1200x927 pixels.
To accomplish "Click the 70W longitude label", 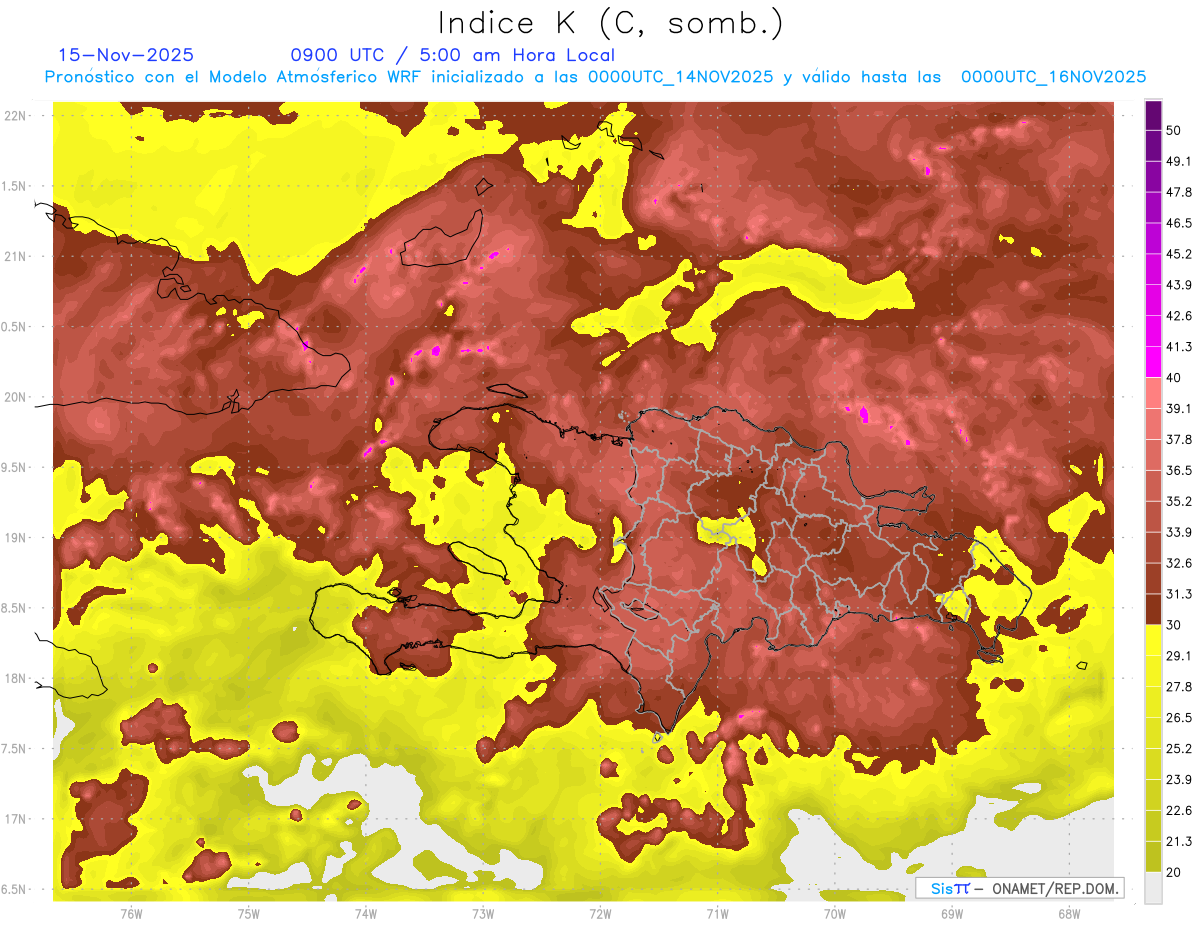I will click(x=834, y=913).
